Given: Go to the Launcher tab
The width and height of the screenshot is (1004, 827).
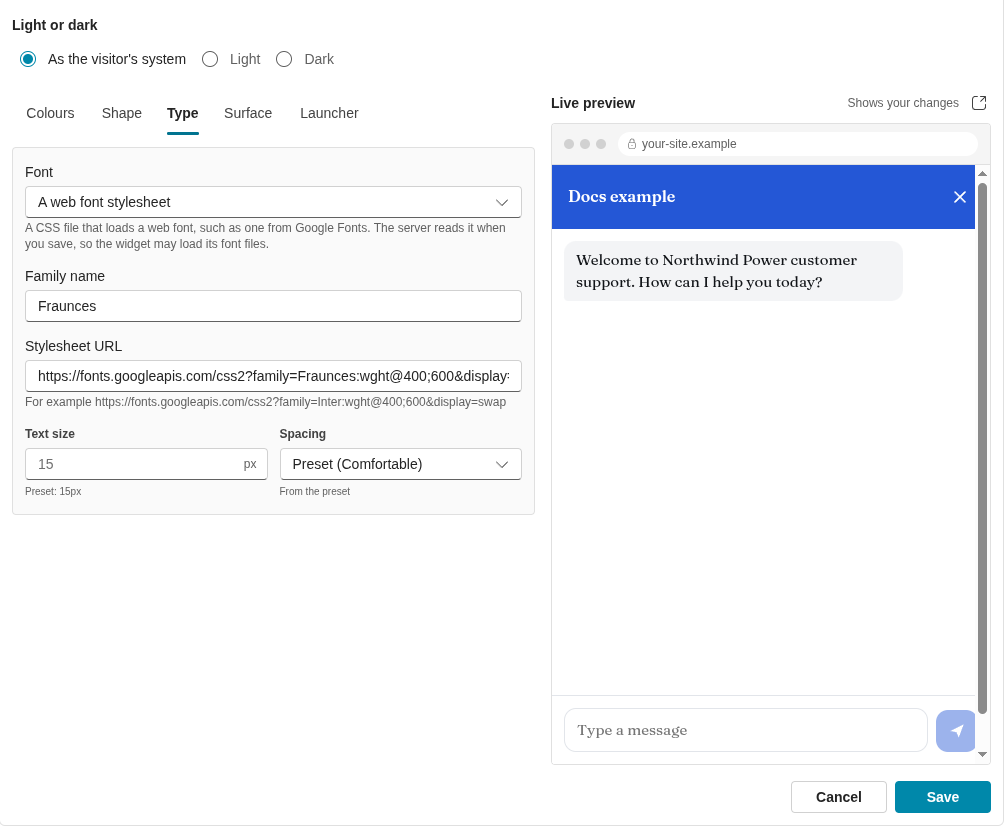Looking at the screenshot, I should [x=329, y=113].
